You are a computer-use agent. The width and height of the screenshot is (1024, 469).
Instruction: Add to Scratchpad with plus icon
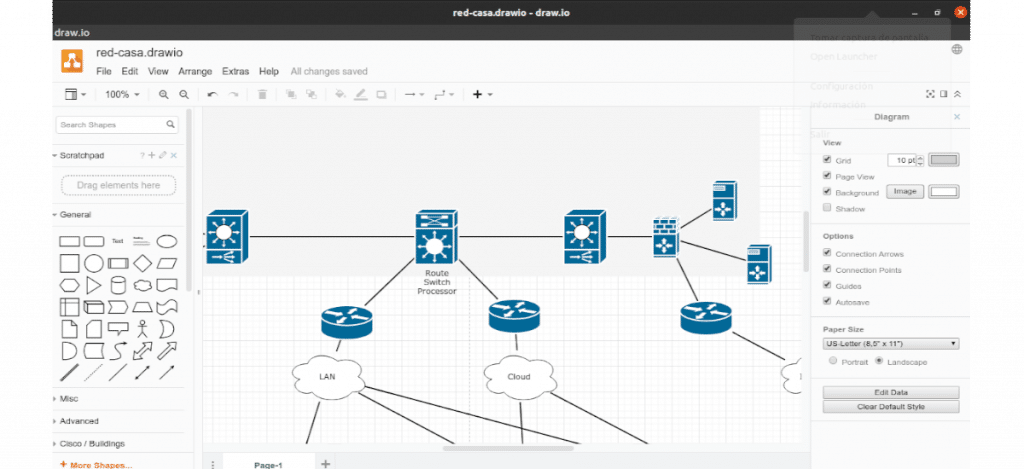(x=152, y=155)
